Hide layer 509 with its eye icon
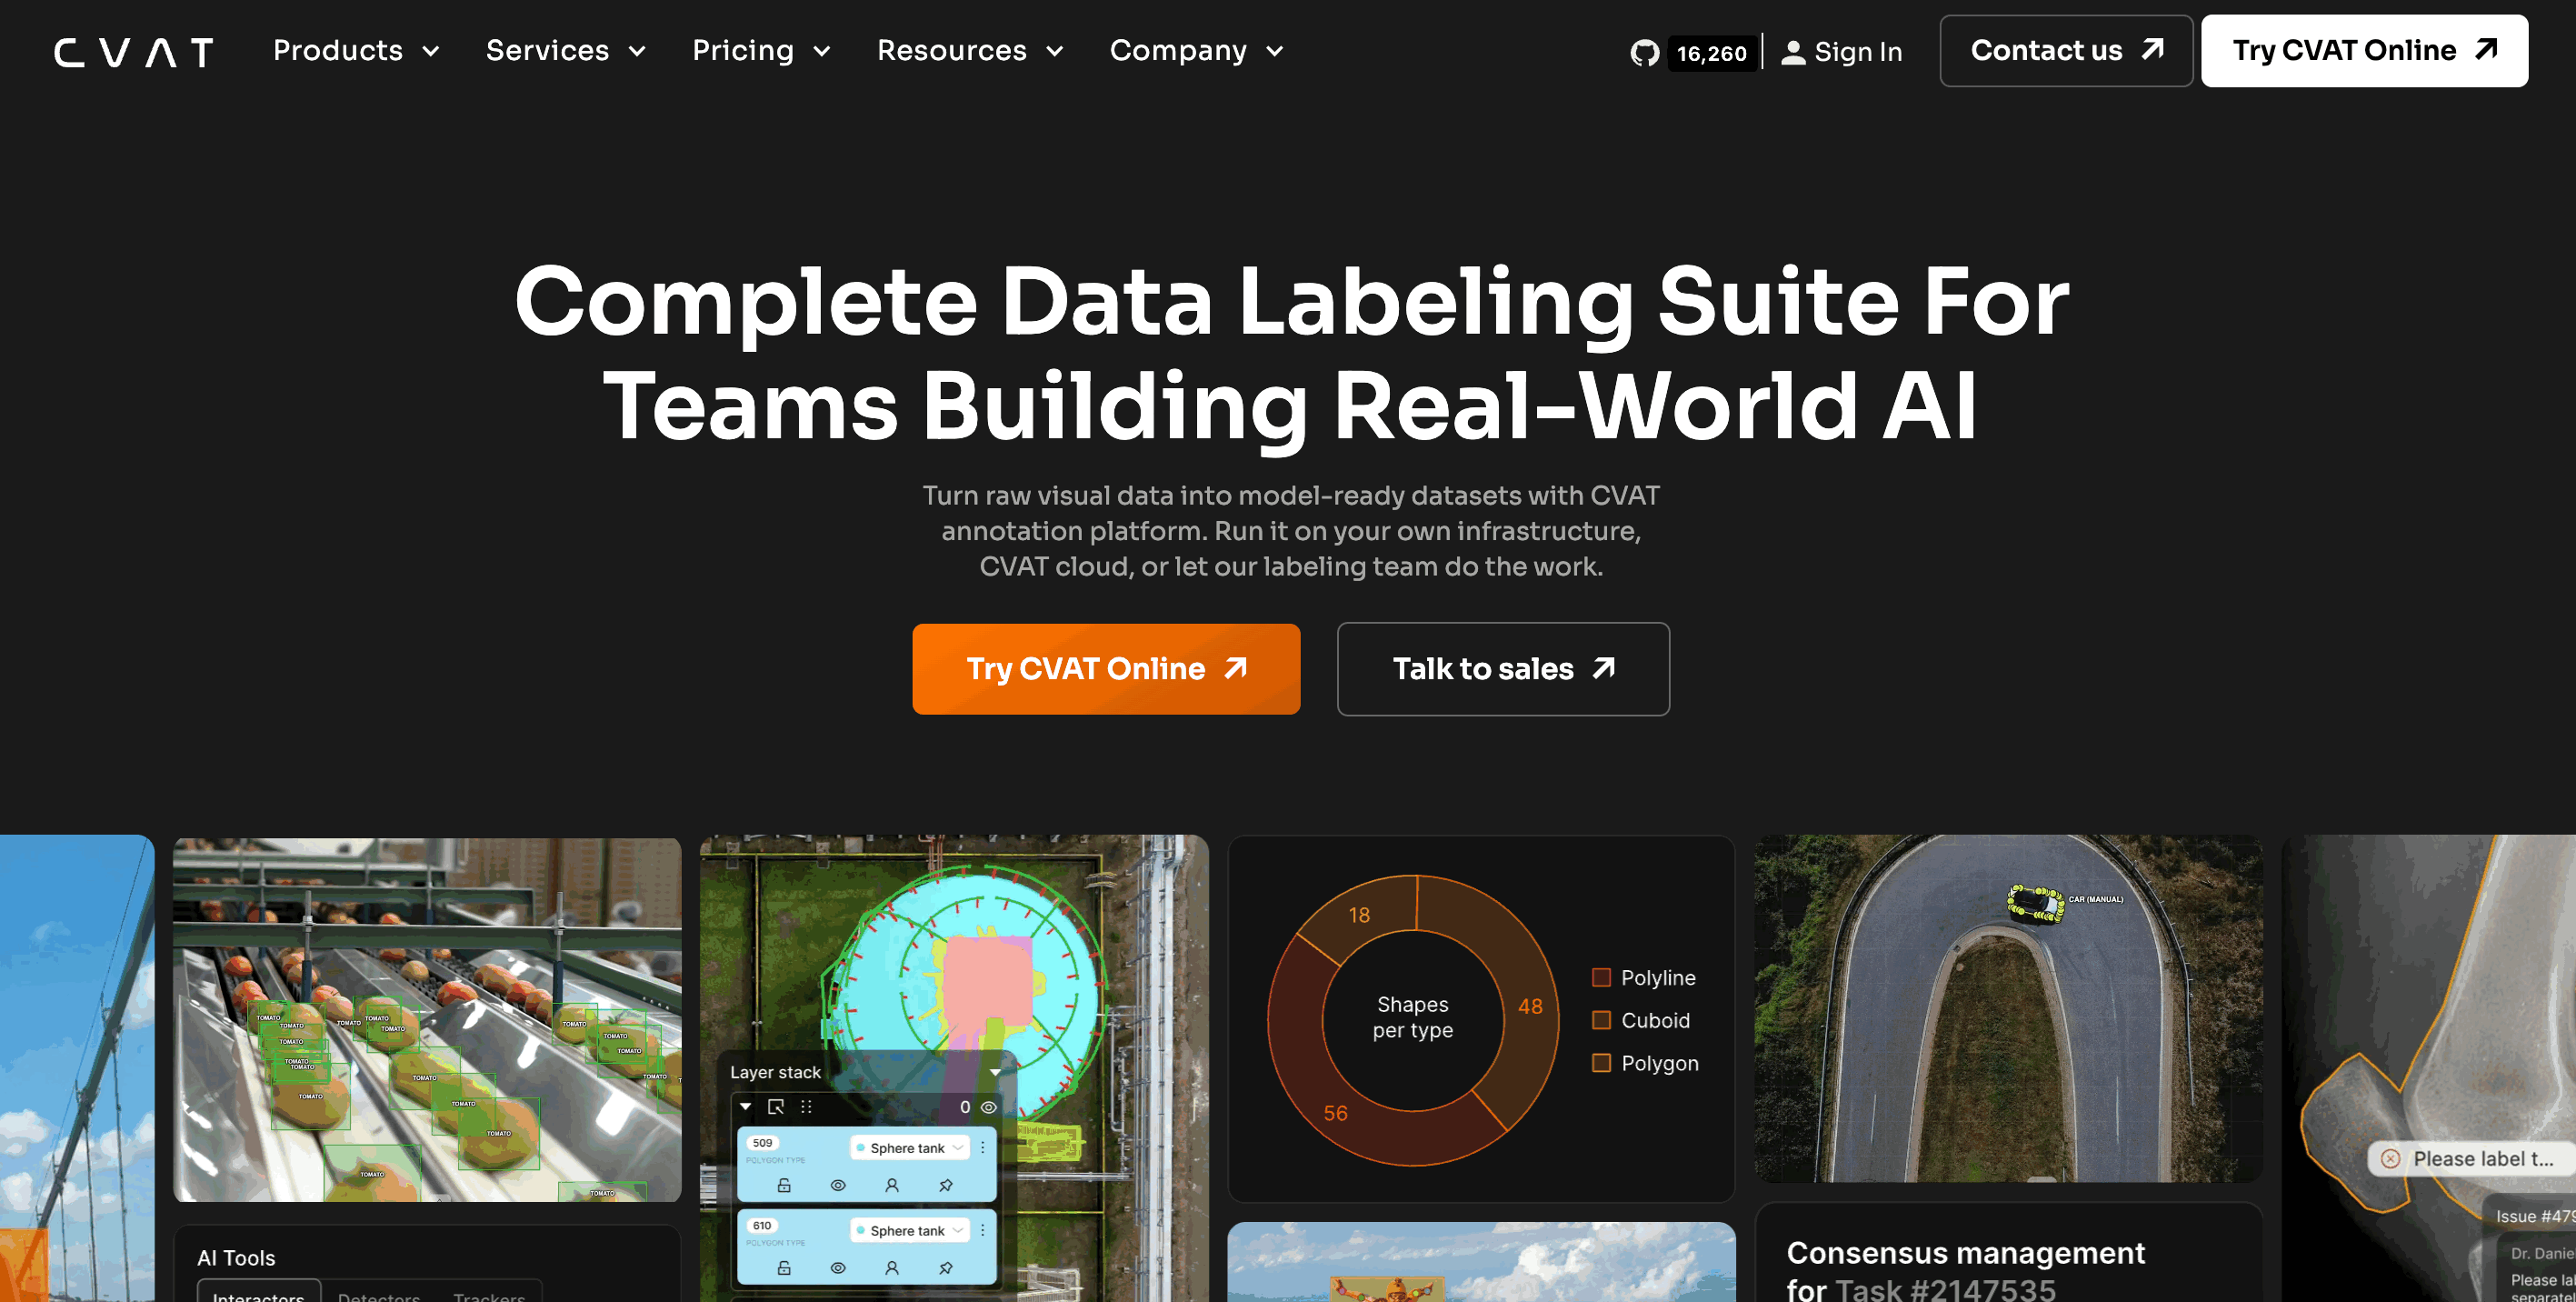The width and height of the screenshot is (2576, 1302). [x=838, y=1185]
